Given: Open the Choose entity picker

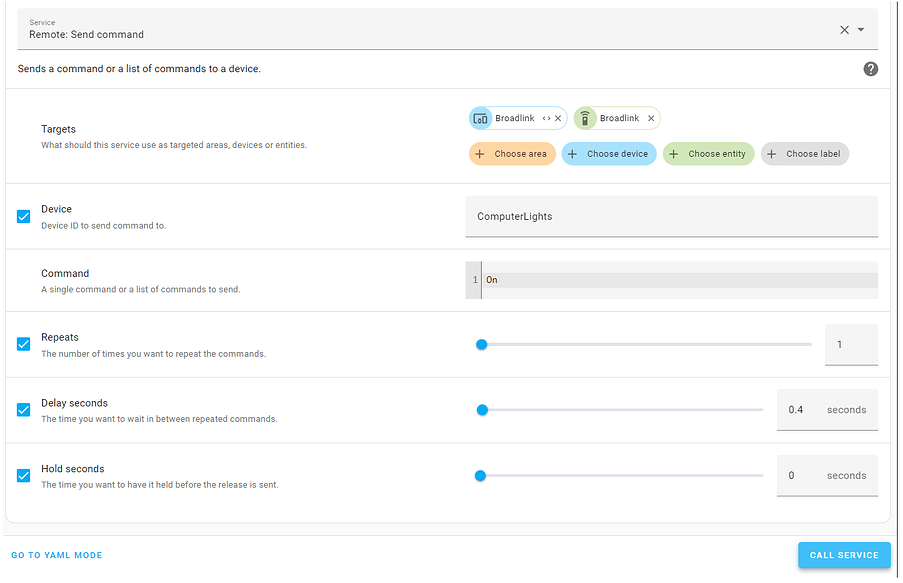Looking at the screenshot, I should (708, 154).
